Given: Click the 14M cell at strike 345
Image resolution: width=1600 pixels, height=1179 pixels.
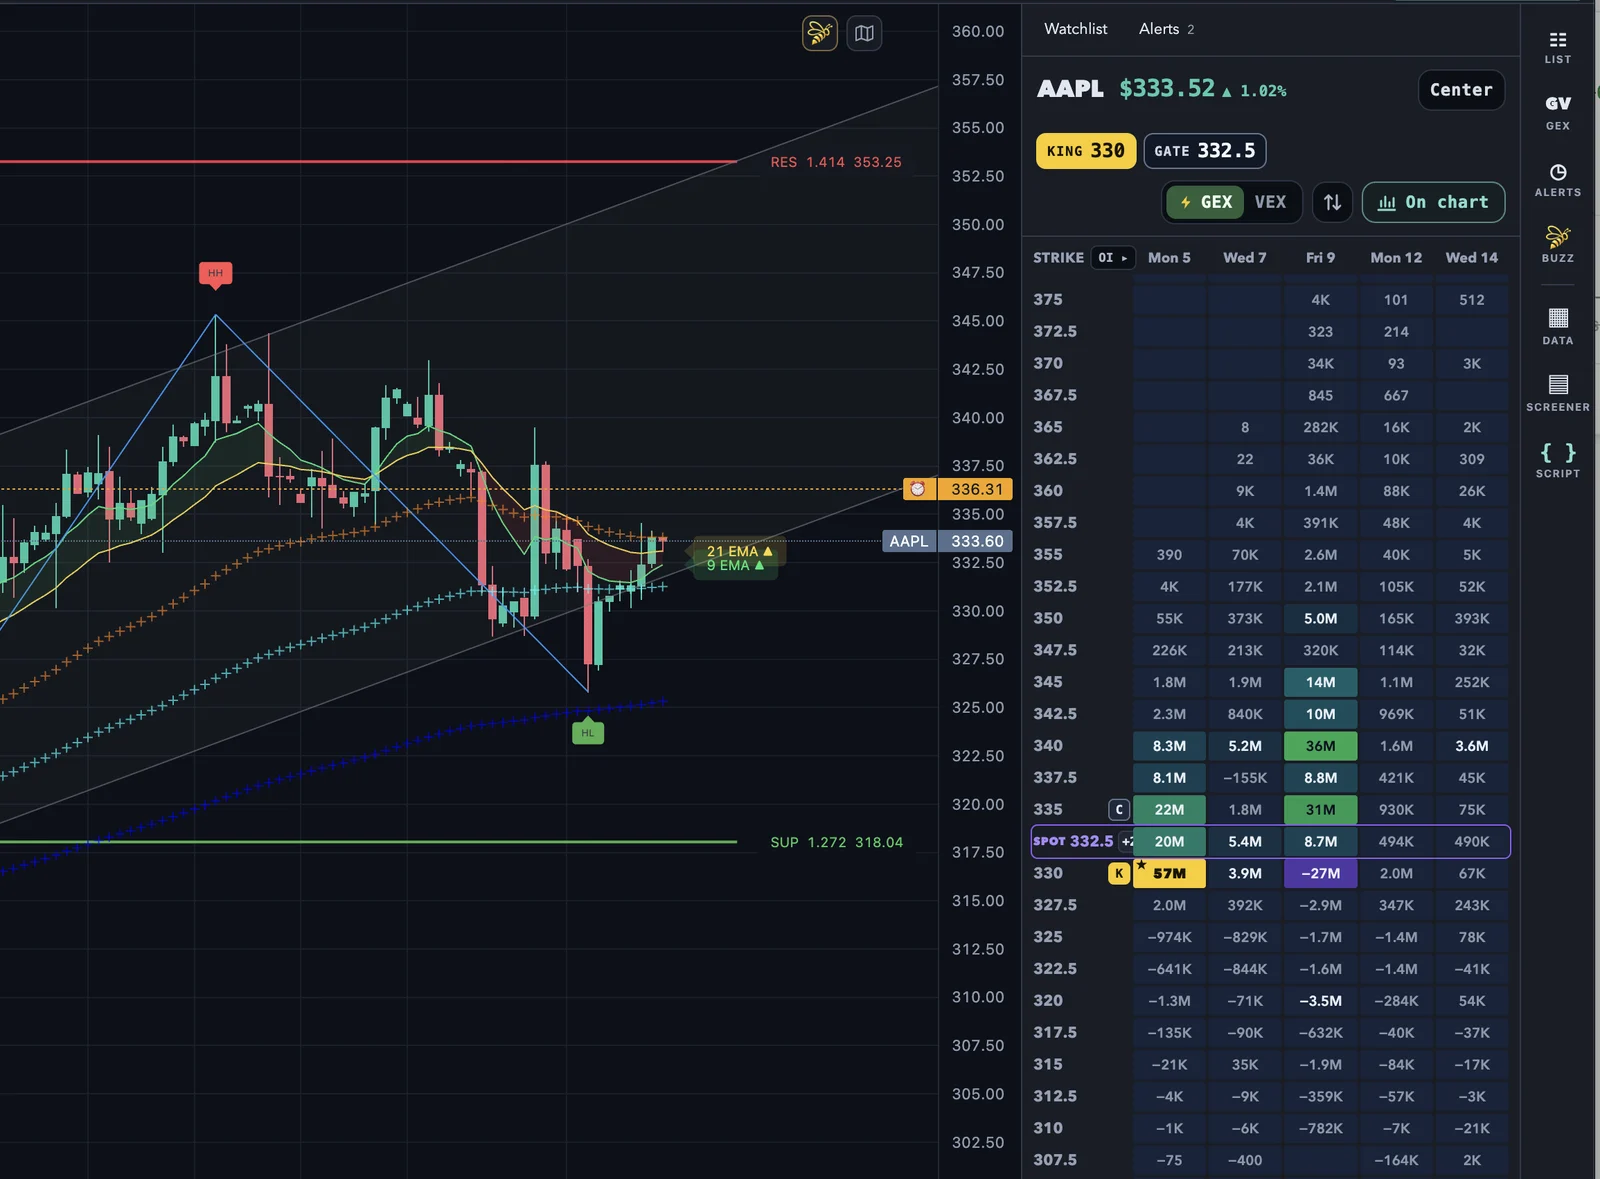Looking at the screenshot, I should click(x=1320, y=682).
